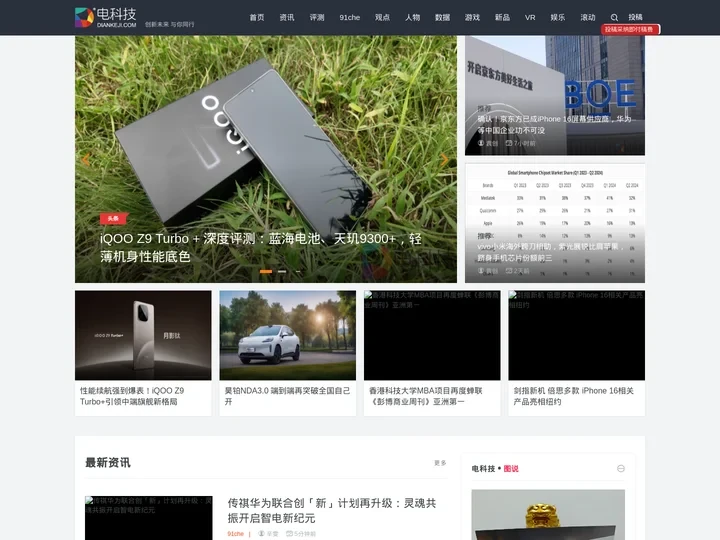Click 91che tag under 传祺华为 article
Image resolution: width=720 pixels, height=540 pixels.
235,534
